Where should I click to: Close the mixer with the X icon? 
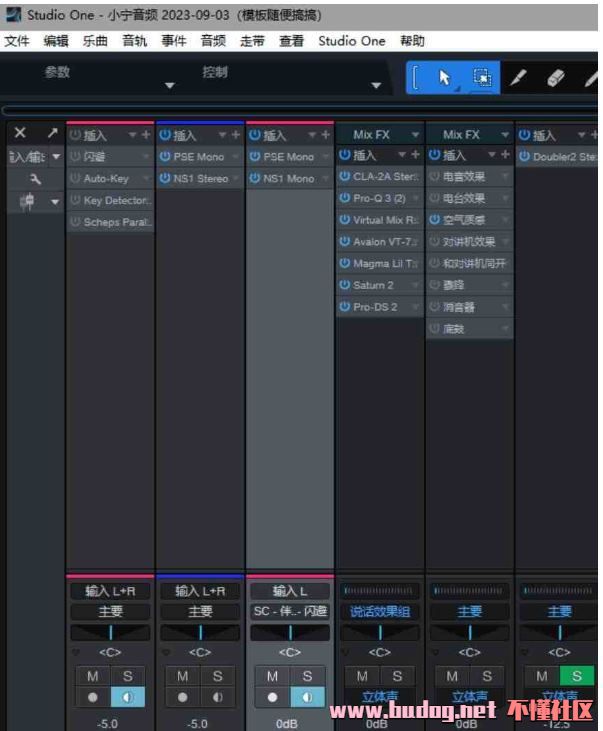(20, 133)
